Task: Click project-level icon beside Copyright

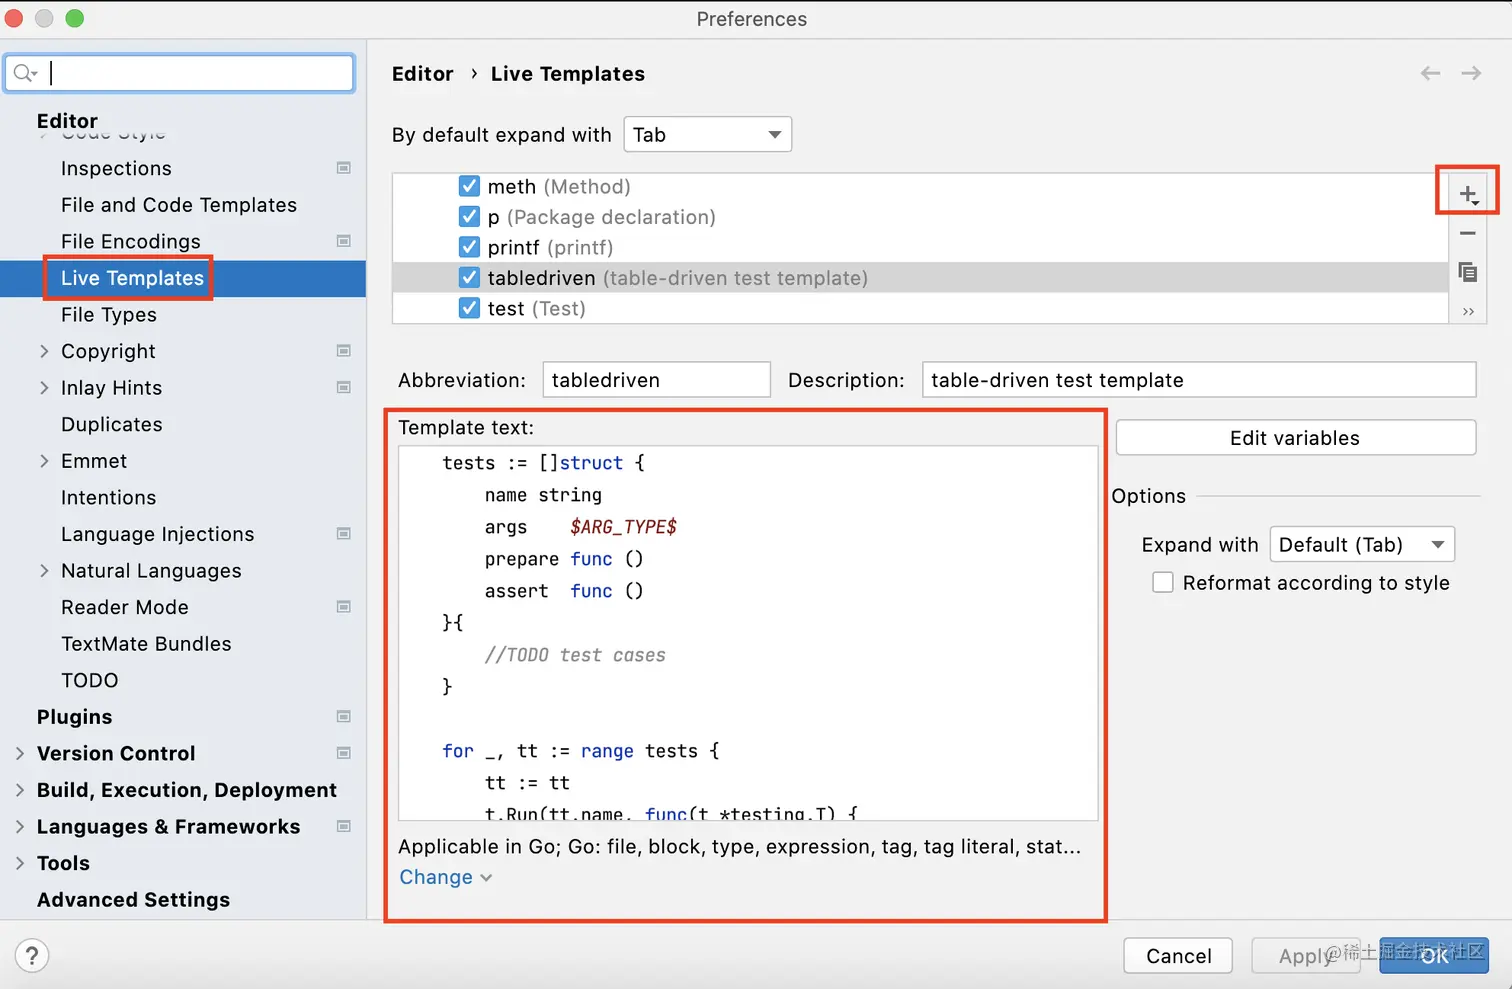Action: [x=343, y=351]
